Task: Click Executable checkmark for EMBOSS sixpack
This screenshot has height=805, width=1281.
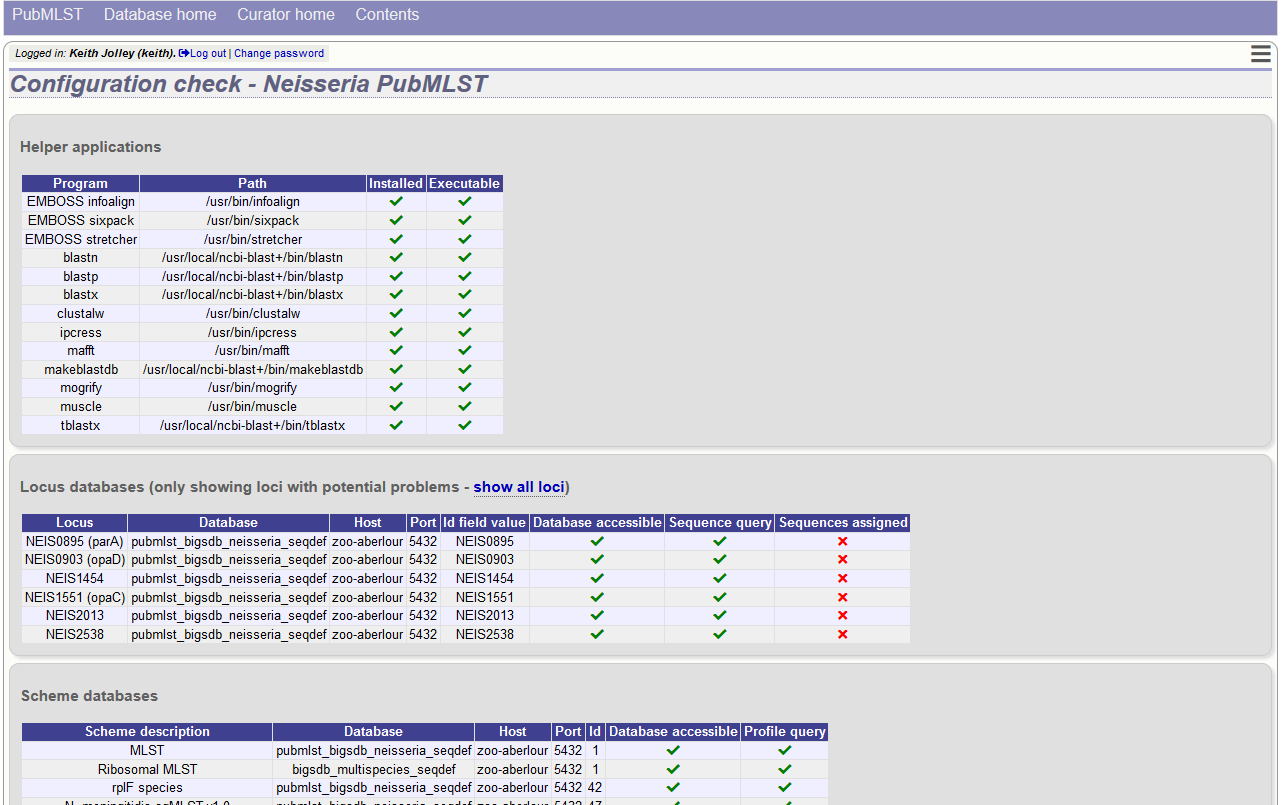Action: click(x=465, y=220)
